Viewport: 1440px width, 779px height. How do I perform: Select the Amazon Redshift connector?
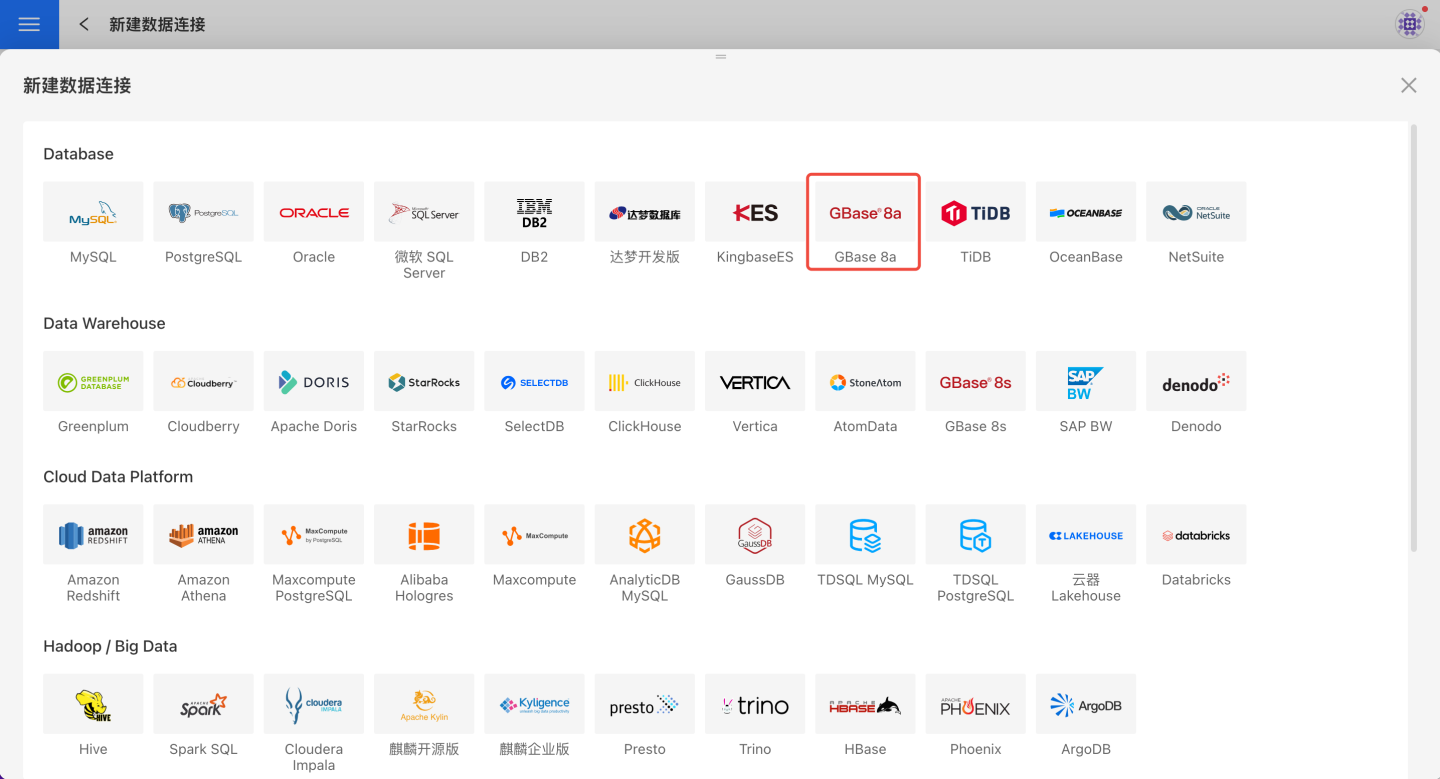pos(93,535)
